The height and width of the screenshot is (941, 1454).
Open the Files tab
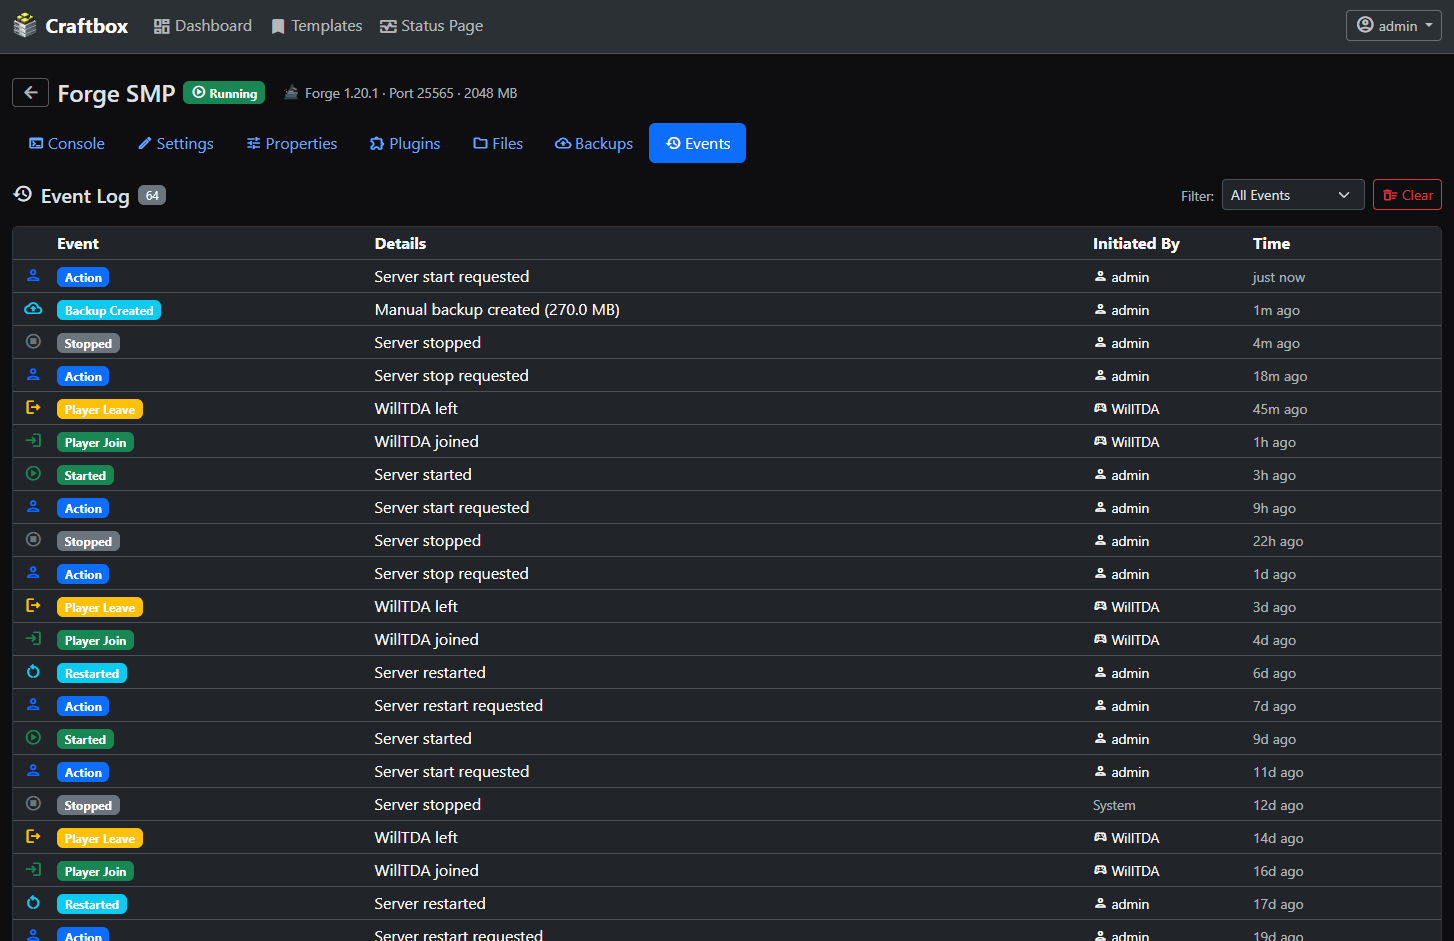click(x=498, y=143)
